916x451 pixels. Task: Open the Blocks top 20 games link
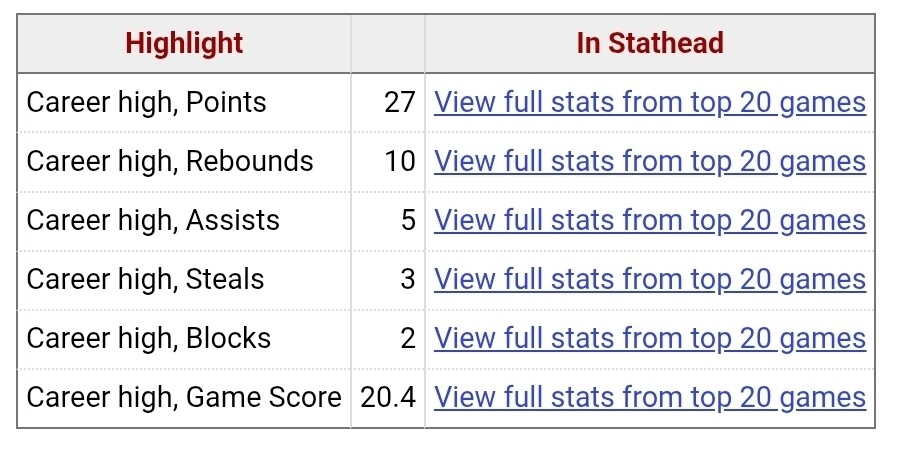click(x=649, y=338)
